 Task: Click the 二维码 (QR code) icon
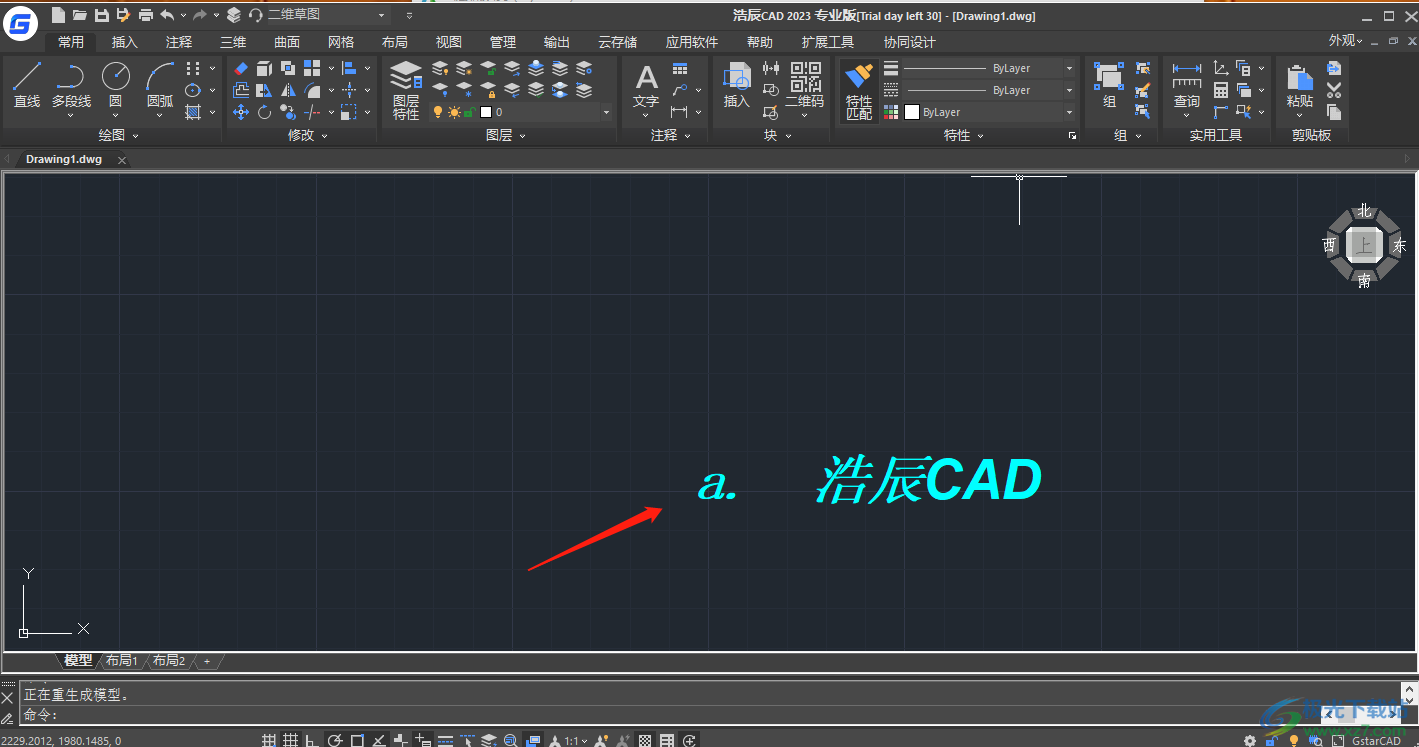[x=805, y=85]
